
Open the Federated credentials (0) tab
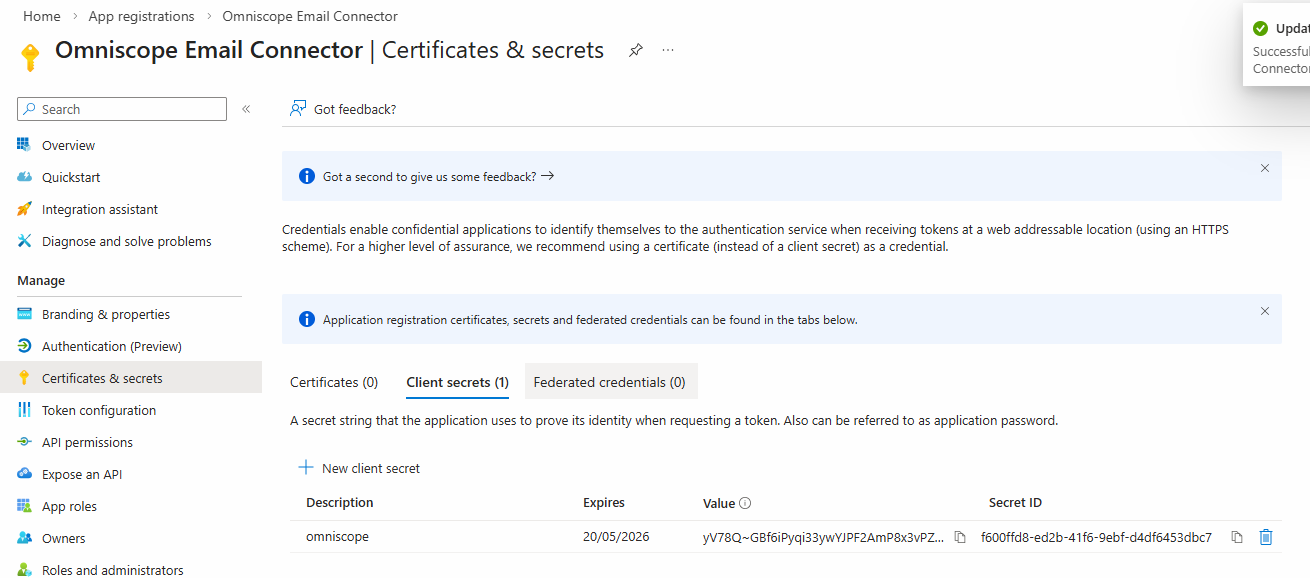610,382
